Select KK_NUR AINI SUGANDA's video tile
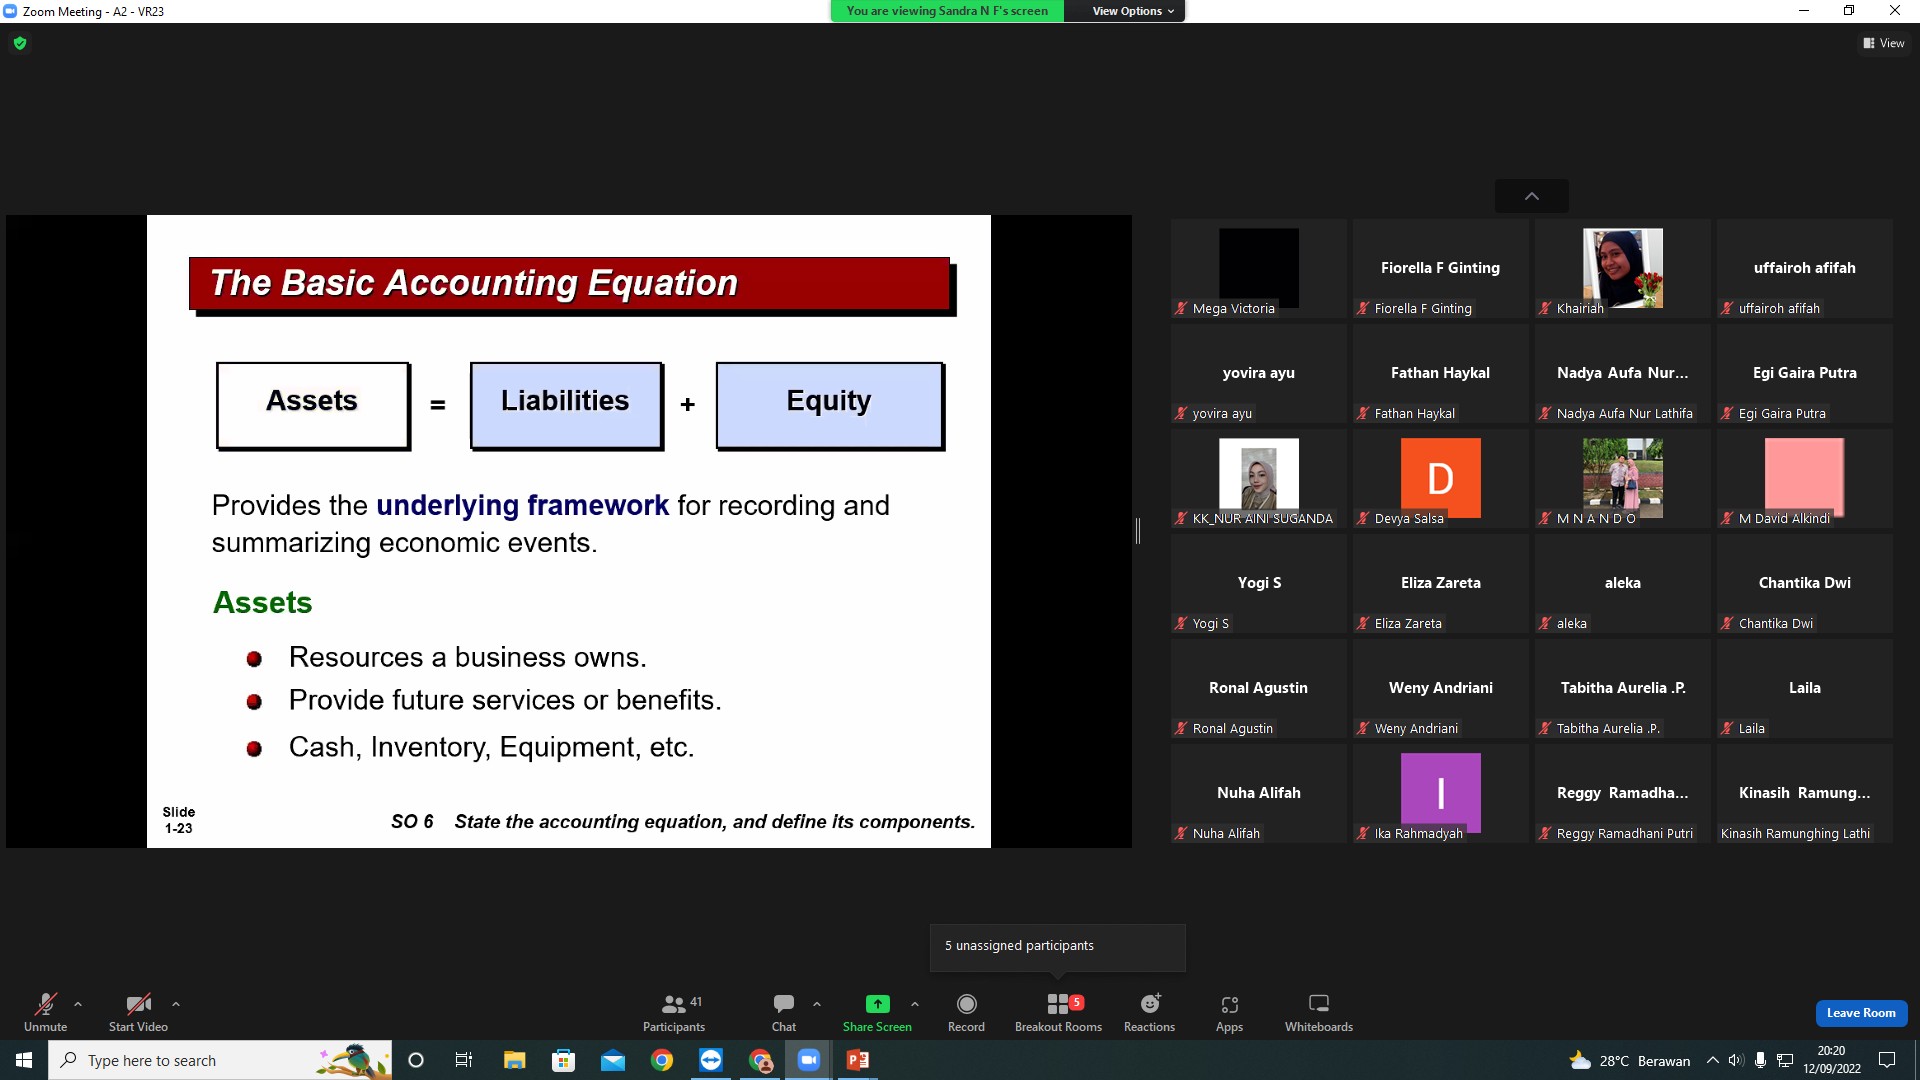This screenshot has width=1920, height=1080. 1258,478
